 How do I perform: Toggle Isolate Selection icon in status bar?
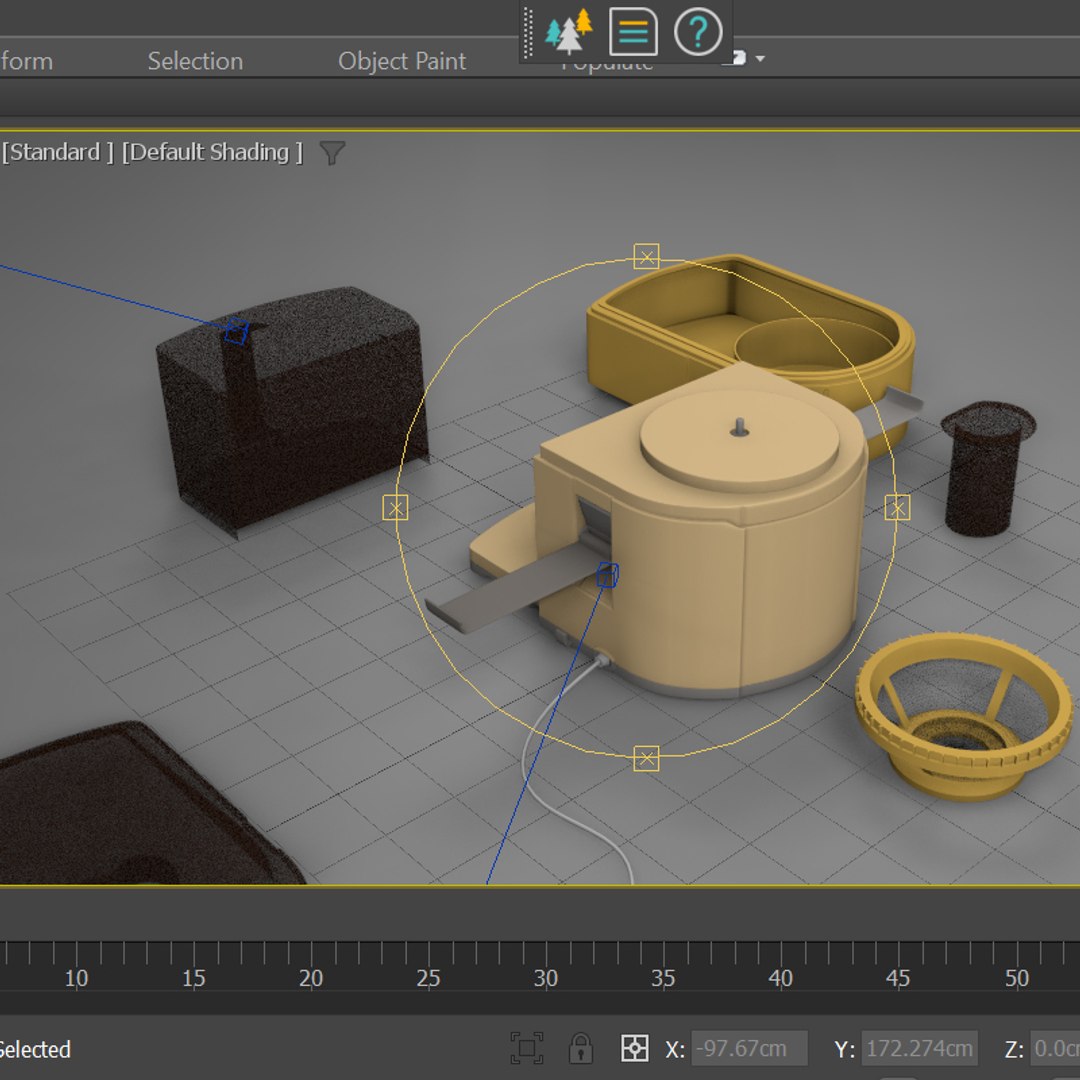[527, 1048]
